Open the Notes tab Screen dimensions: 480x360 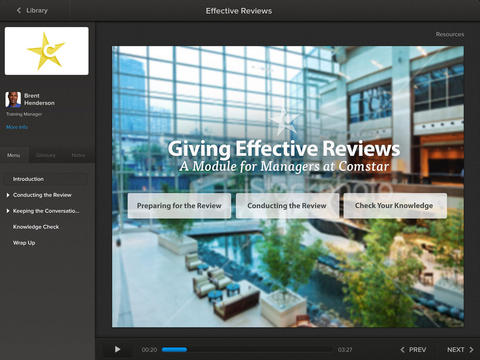(x=78, y=155)
